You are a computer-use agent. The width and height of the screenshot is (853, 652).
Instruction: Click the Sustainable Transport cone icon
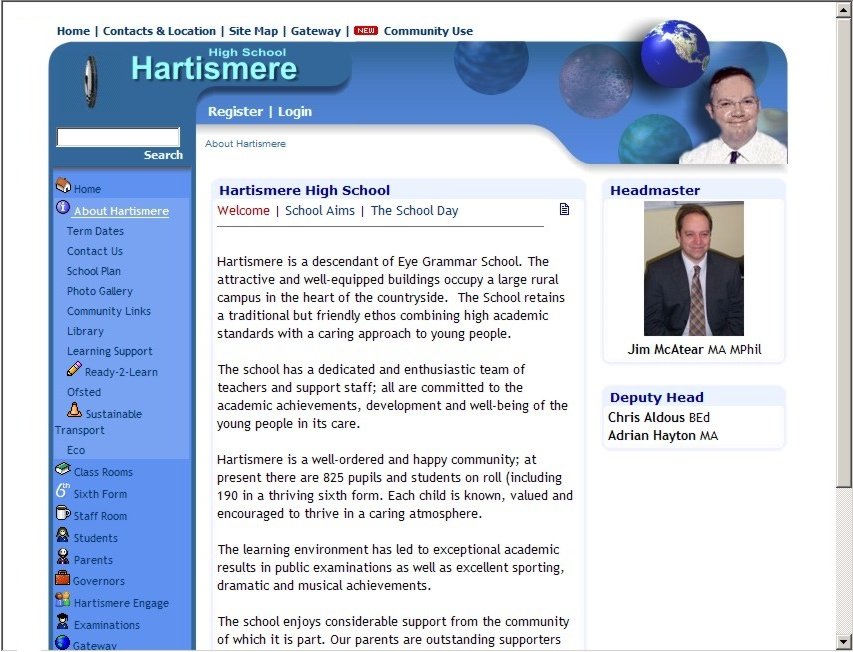pos(74,411)
